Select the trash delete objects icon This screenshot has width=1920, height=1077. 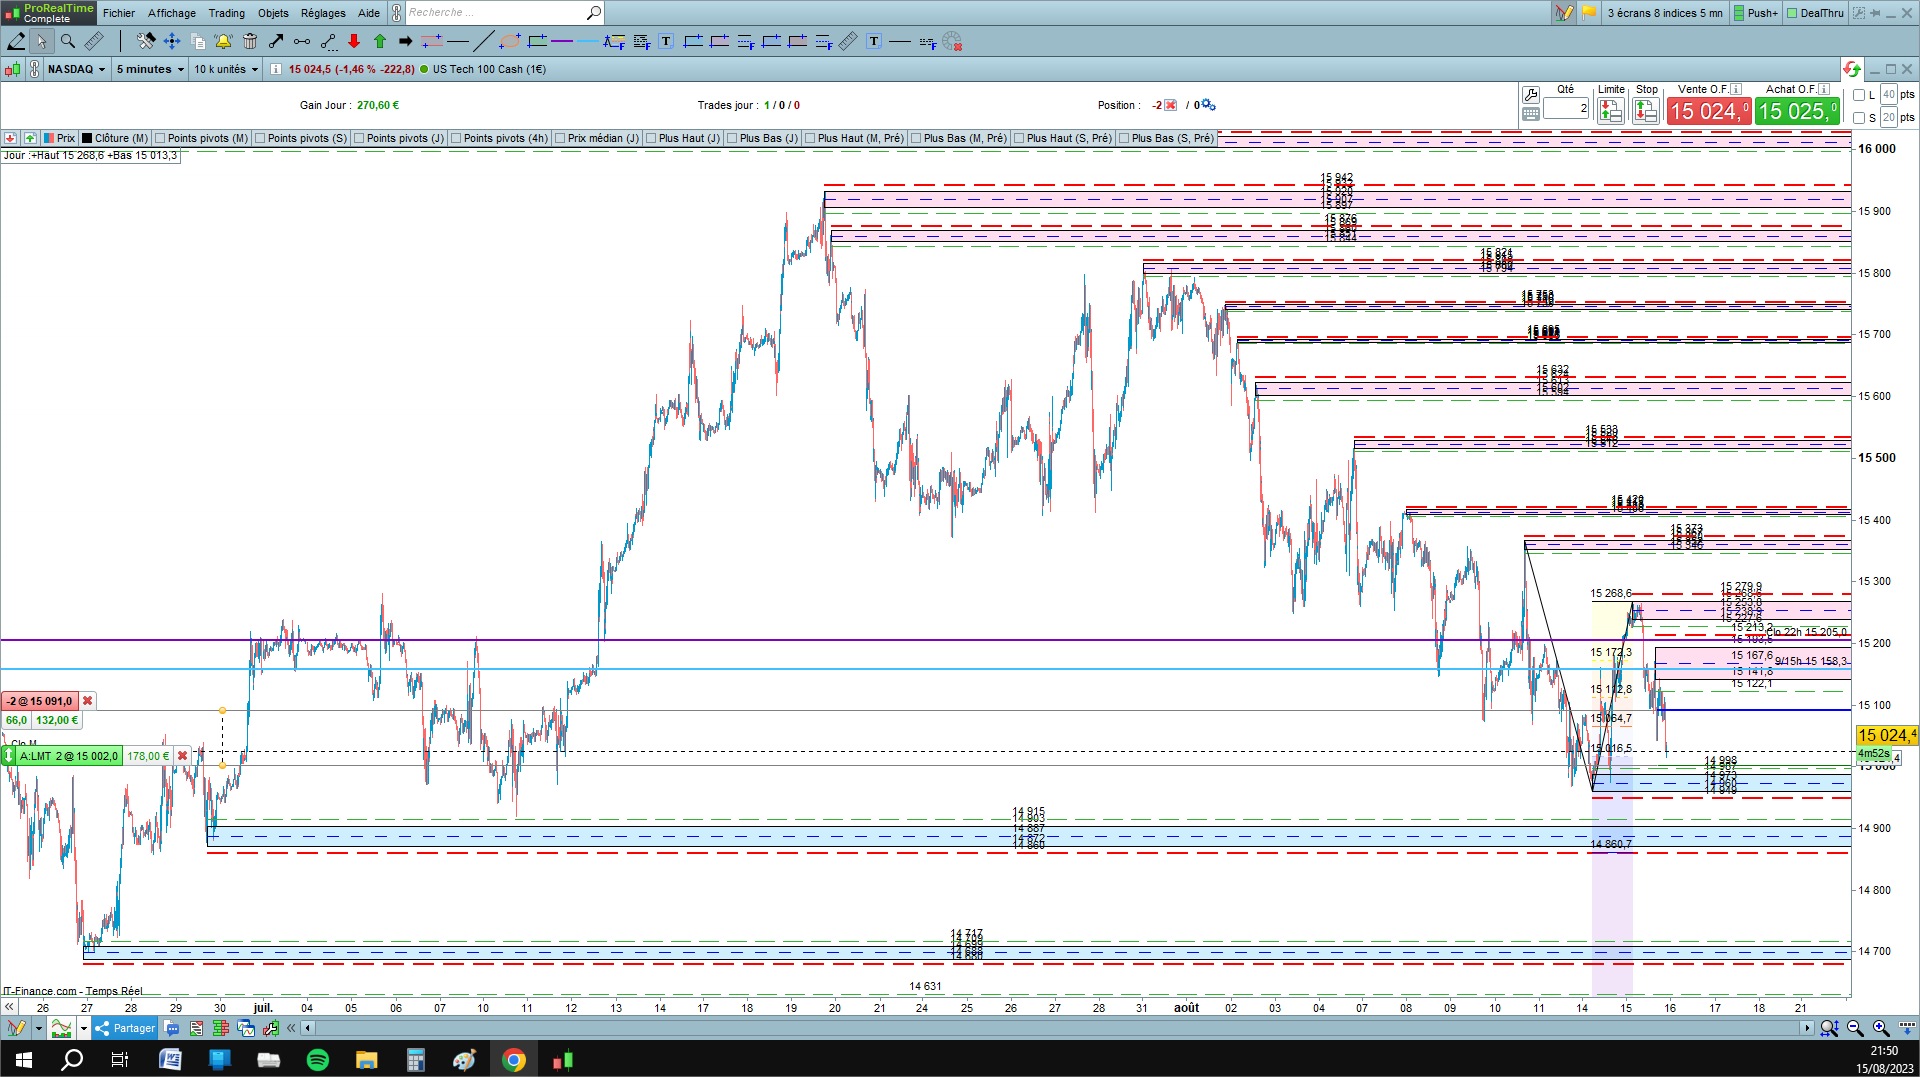[x=250, y=41]
